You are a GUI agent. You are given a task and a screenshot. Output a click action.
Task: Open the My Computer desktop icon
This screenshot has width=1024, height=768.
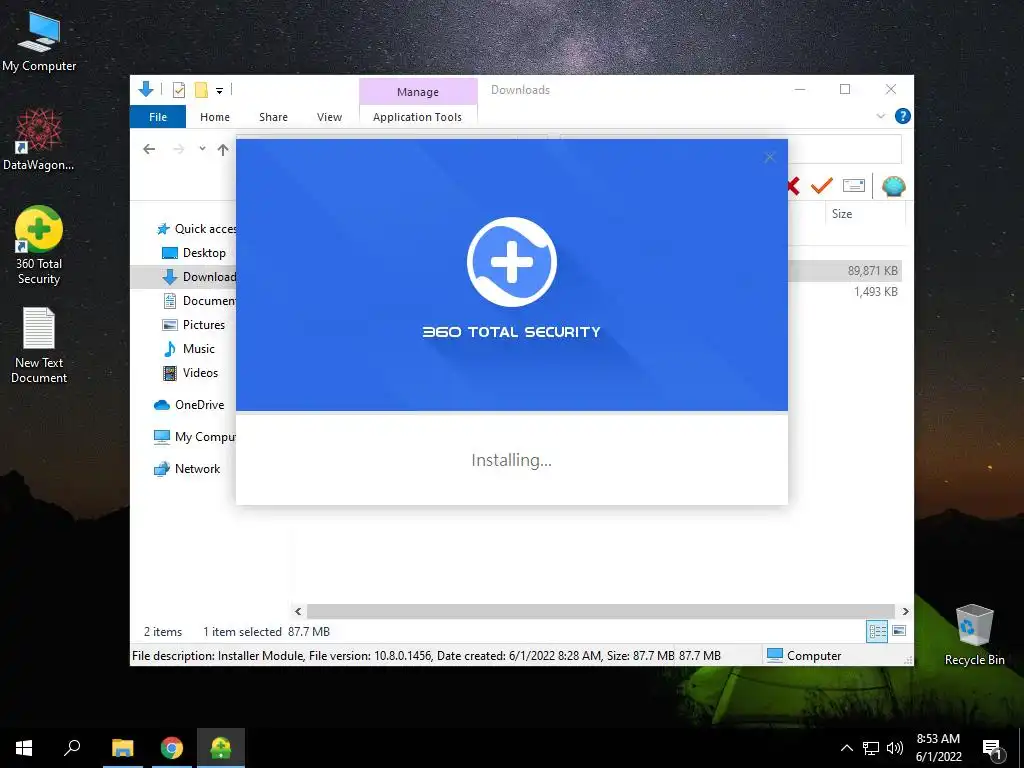click(x=39, y=42)
